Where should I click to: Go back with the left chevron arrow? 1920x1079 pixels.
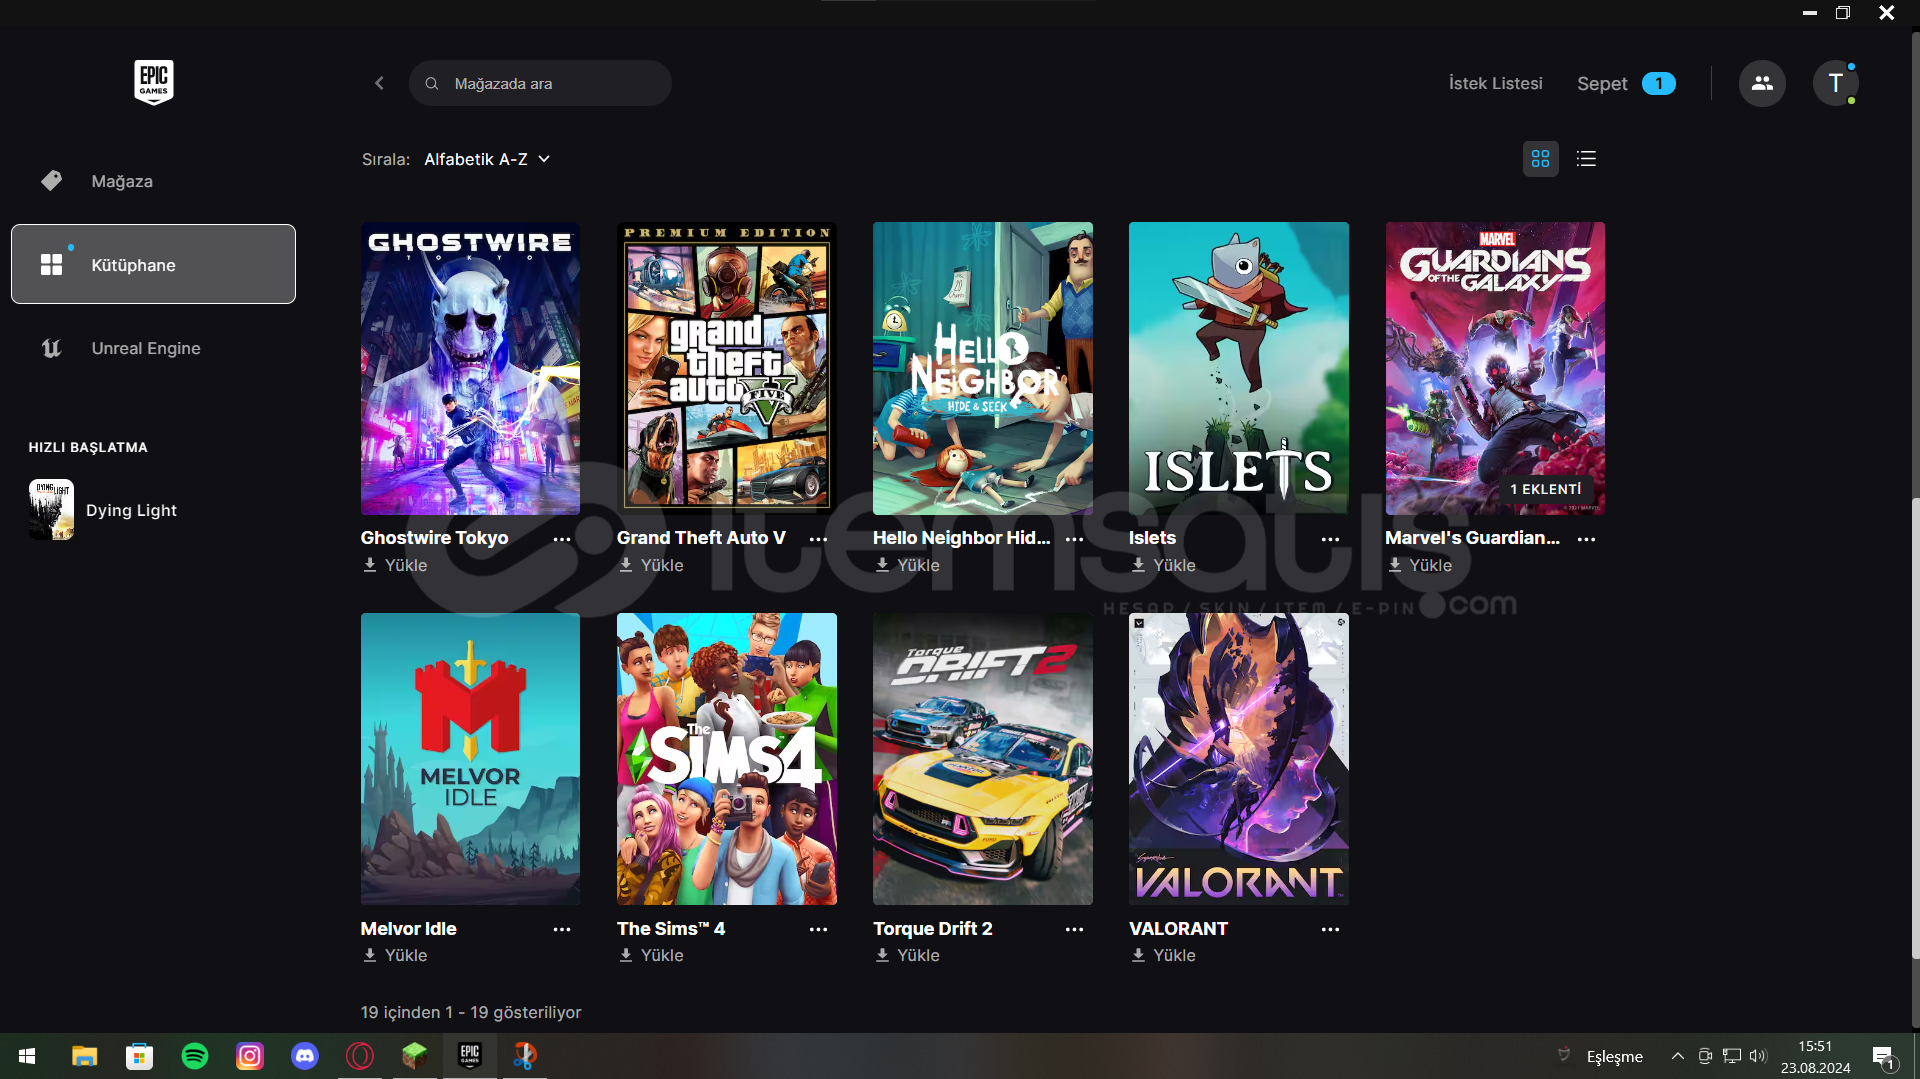pyautogui.click(x=379, y=83)
